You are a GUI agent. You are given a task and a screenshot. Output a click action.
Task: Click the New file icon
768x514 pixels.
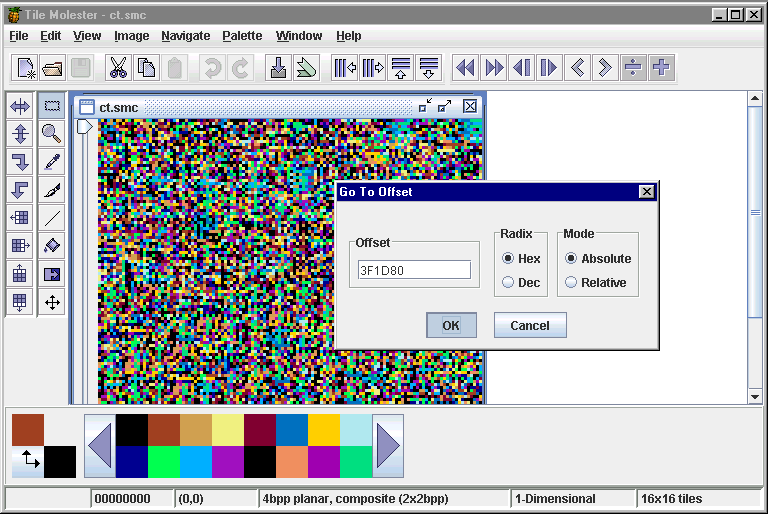tap(26, 68)
